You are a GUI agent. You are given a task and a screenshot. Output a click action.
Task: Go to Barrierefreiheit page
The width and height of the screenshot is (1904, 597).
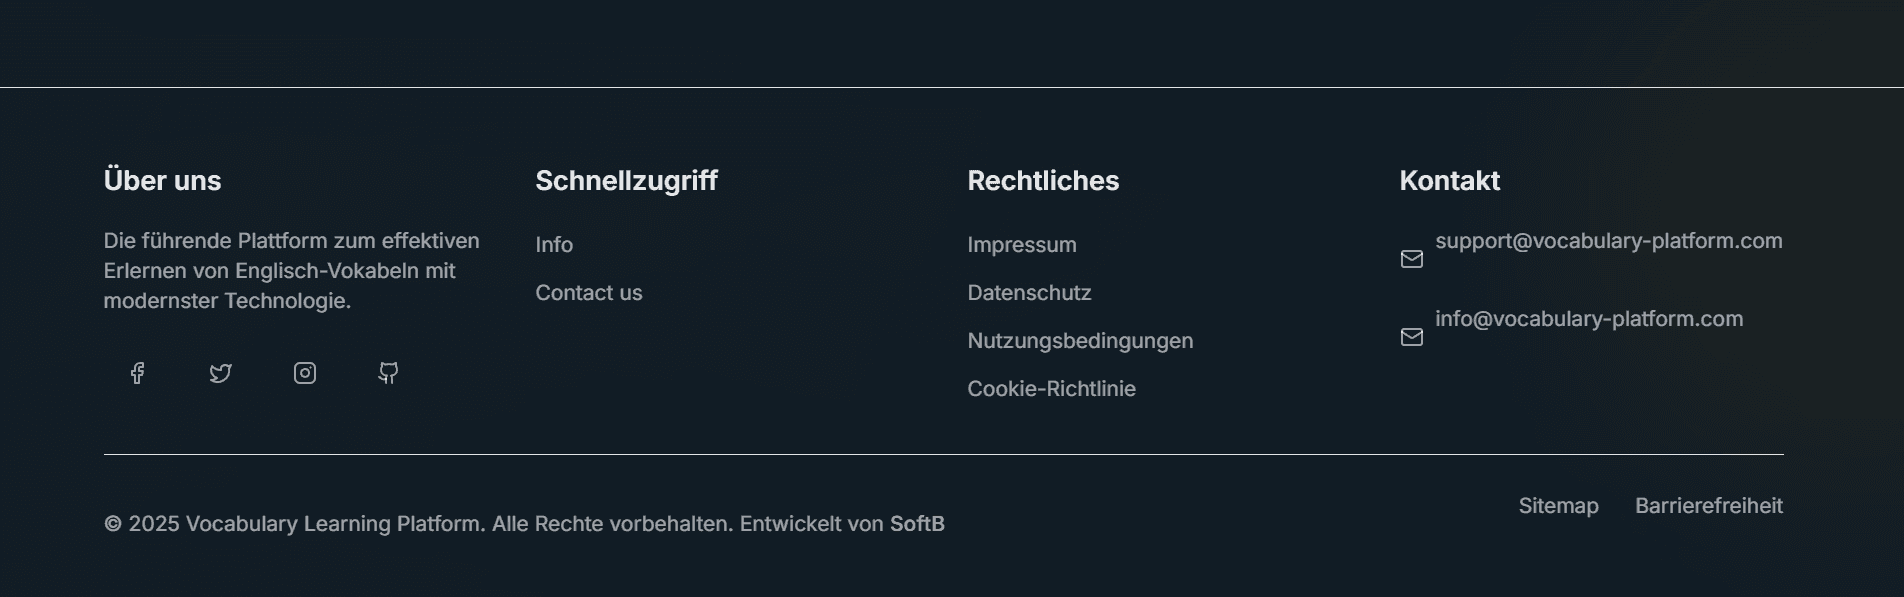click(x=1708, y=506)
